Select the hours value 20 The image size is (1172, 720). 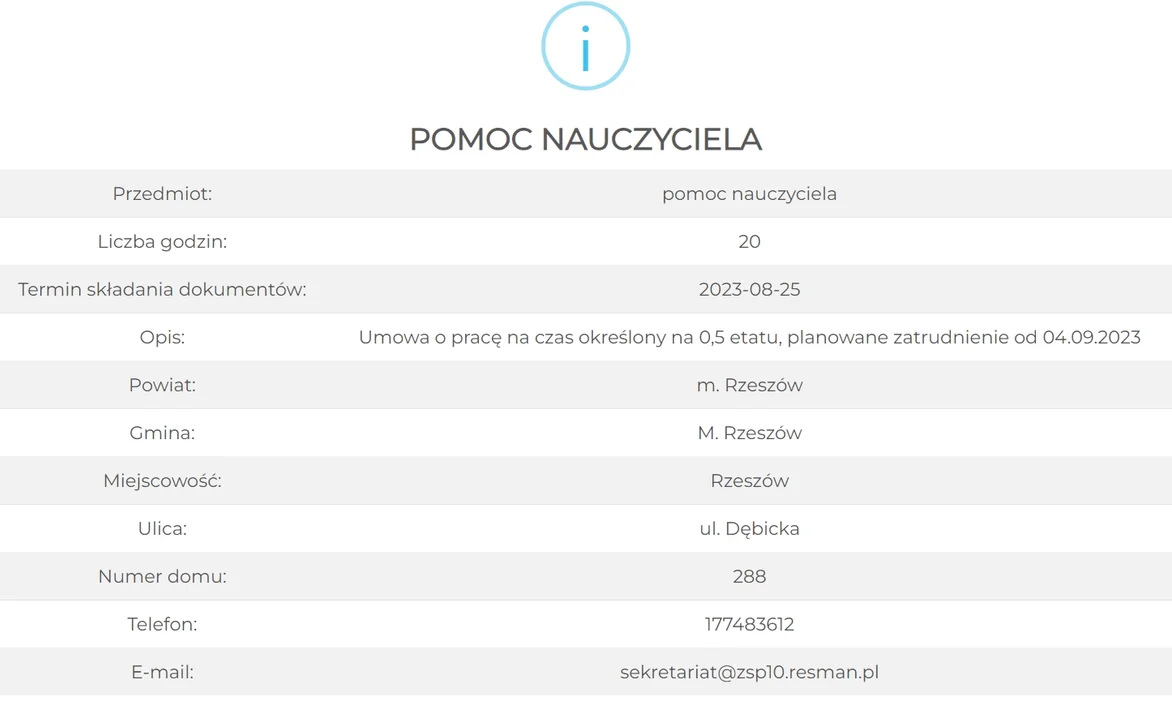(x=749, y=241)
